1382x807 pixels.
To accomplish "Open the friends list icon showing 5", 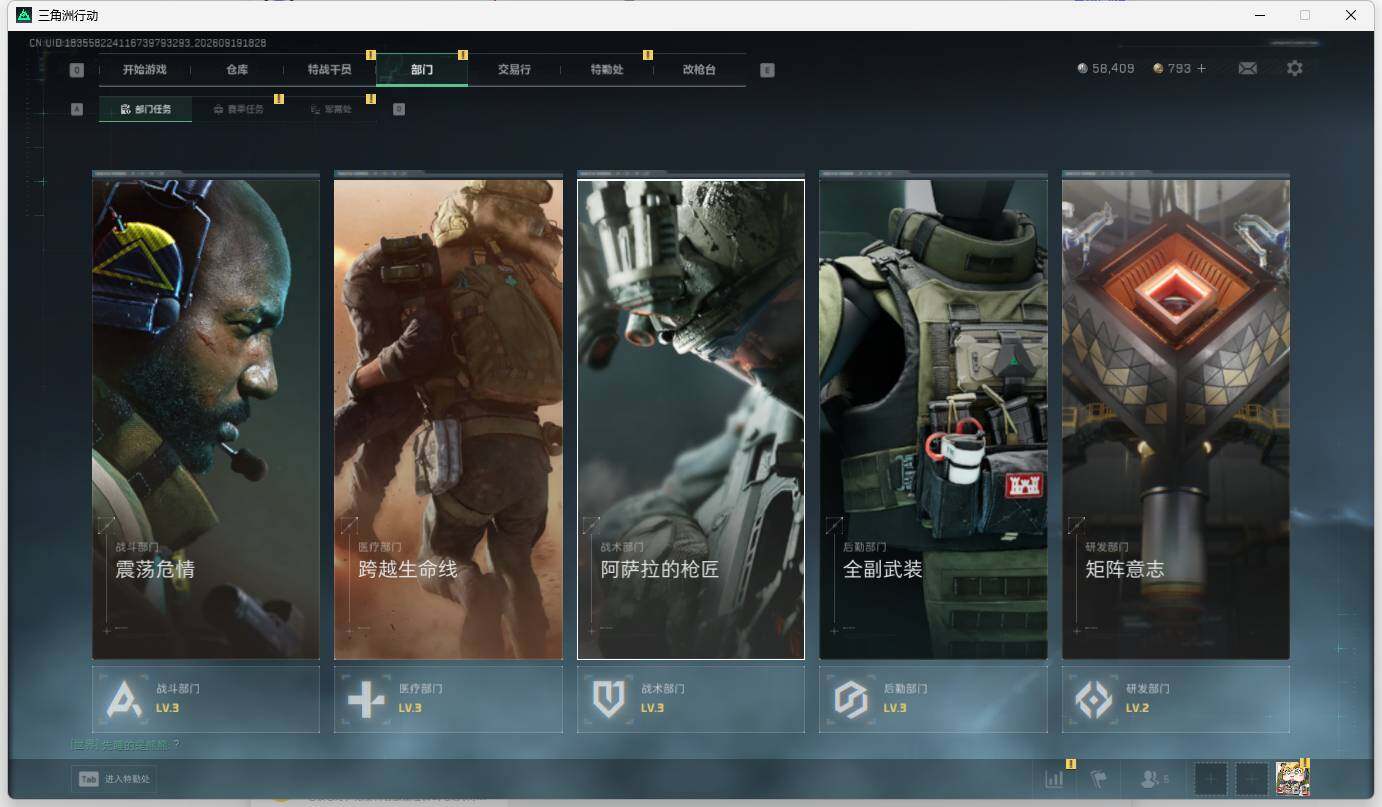I will (x=1155, y=779).
